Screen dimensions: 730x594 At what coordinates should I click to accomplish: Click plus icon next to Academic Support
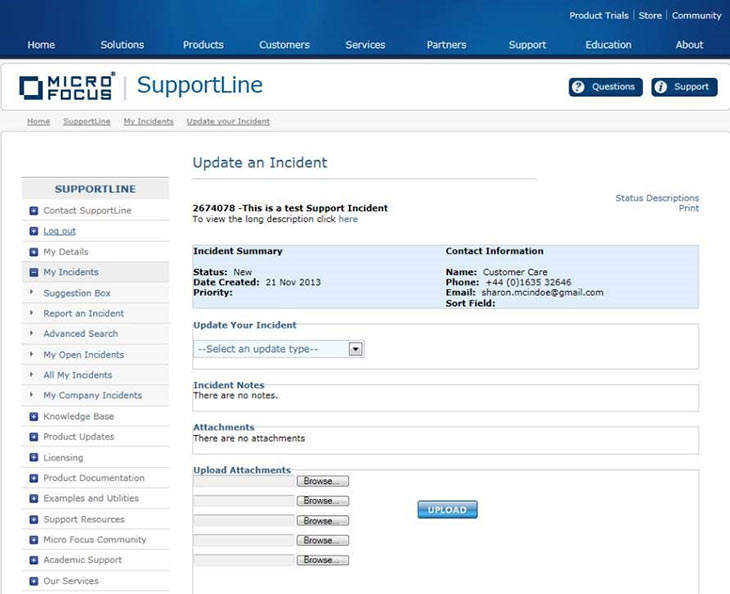[34, 560]
